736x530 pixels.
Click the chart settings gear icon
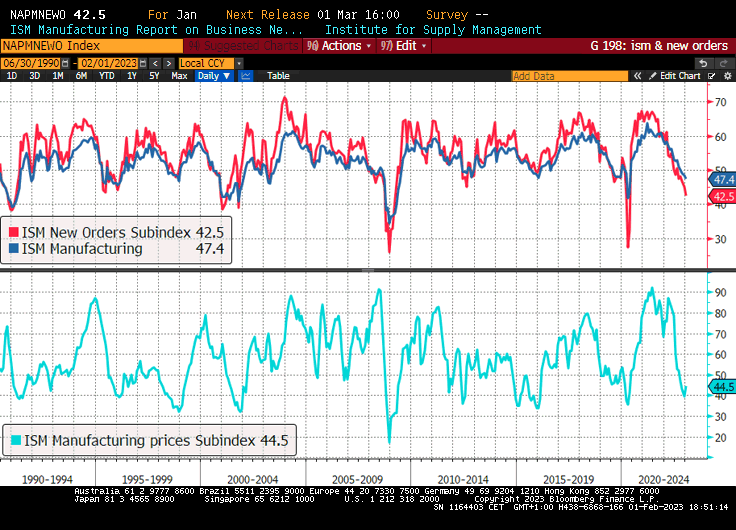click(728, 76)
